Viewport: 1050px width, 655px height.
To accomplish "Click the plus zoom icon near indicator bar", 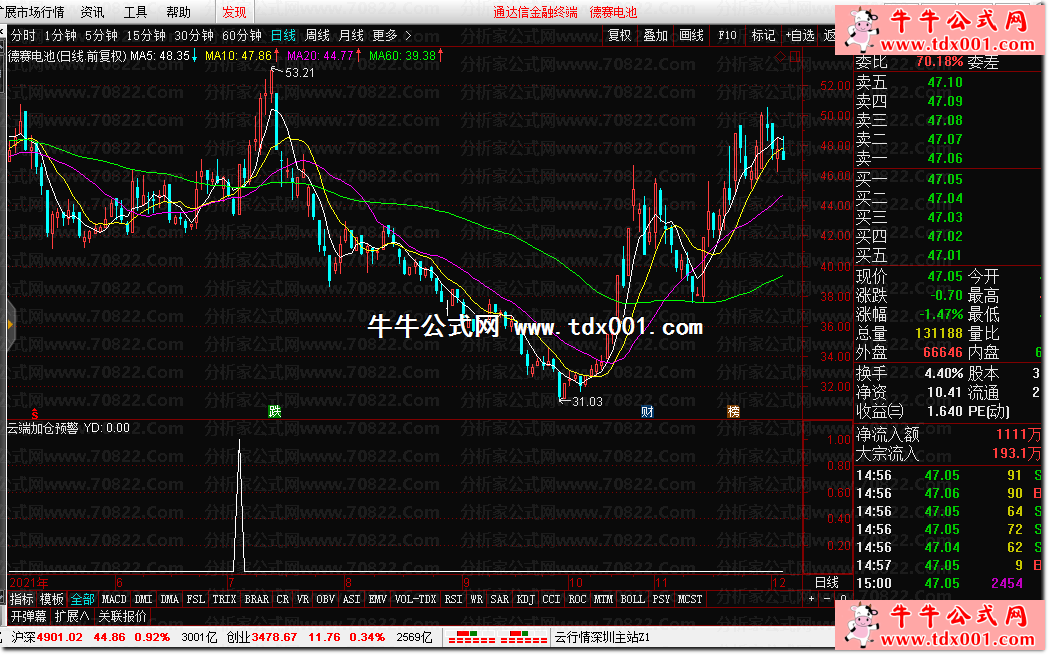I will click(x=812, y=599).
